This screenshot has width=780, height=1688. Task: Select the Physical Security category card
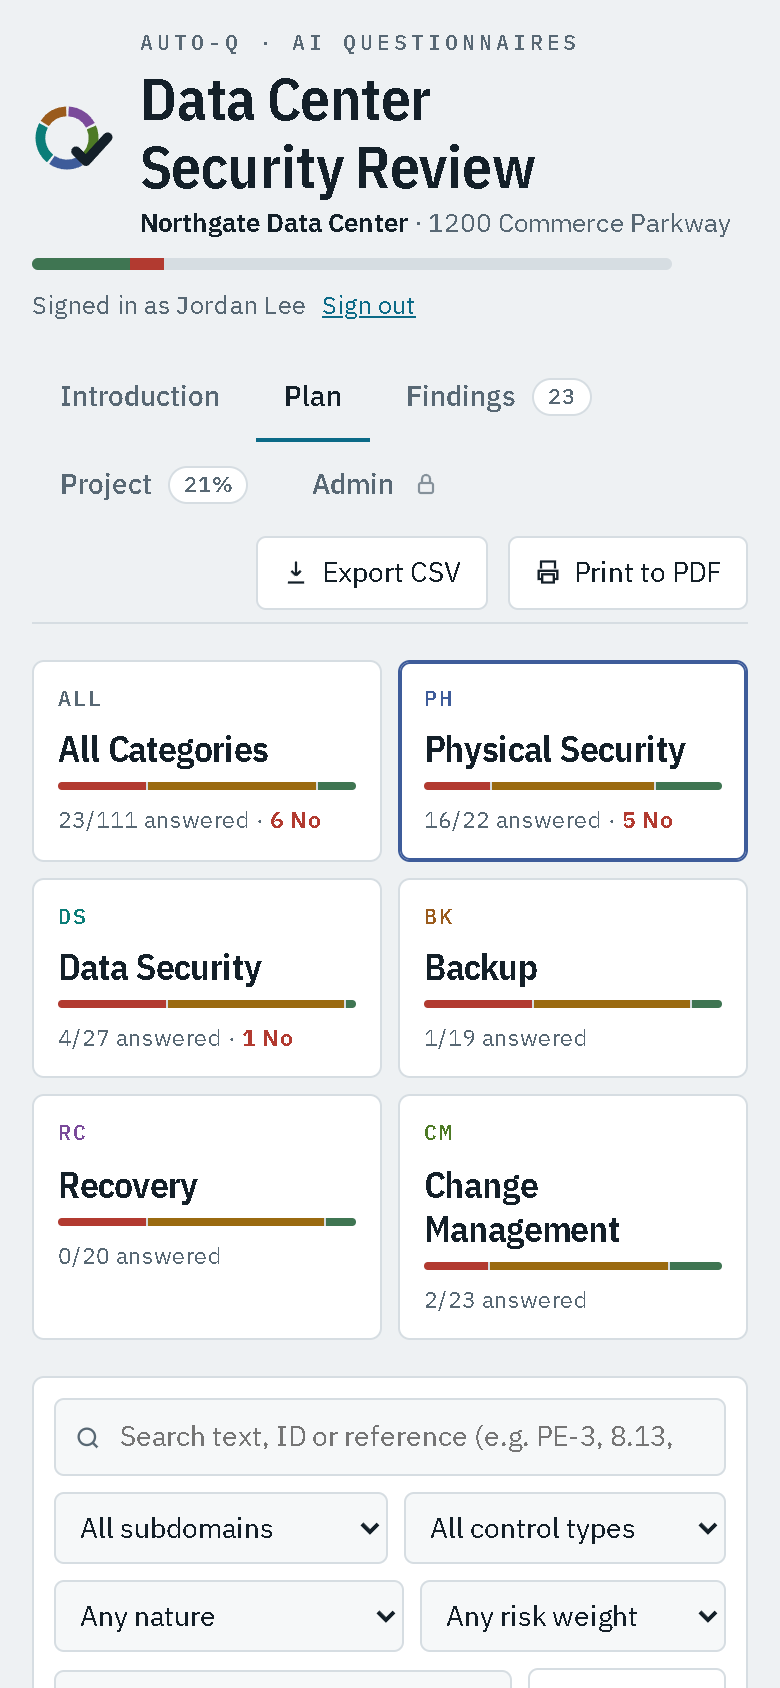[573, 761]
